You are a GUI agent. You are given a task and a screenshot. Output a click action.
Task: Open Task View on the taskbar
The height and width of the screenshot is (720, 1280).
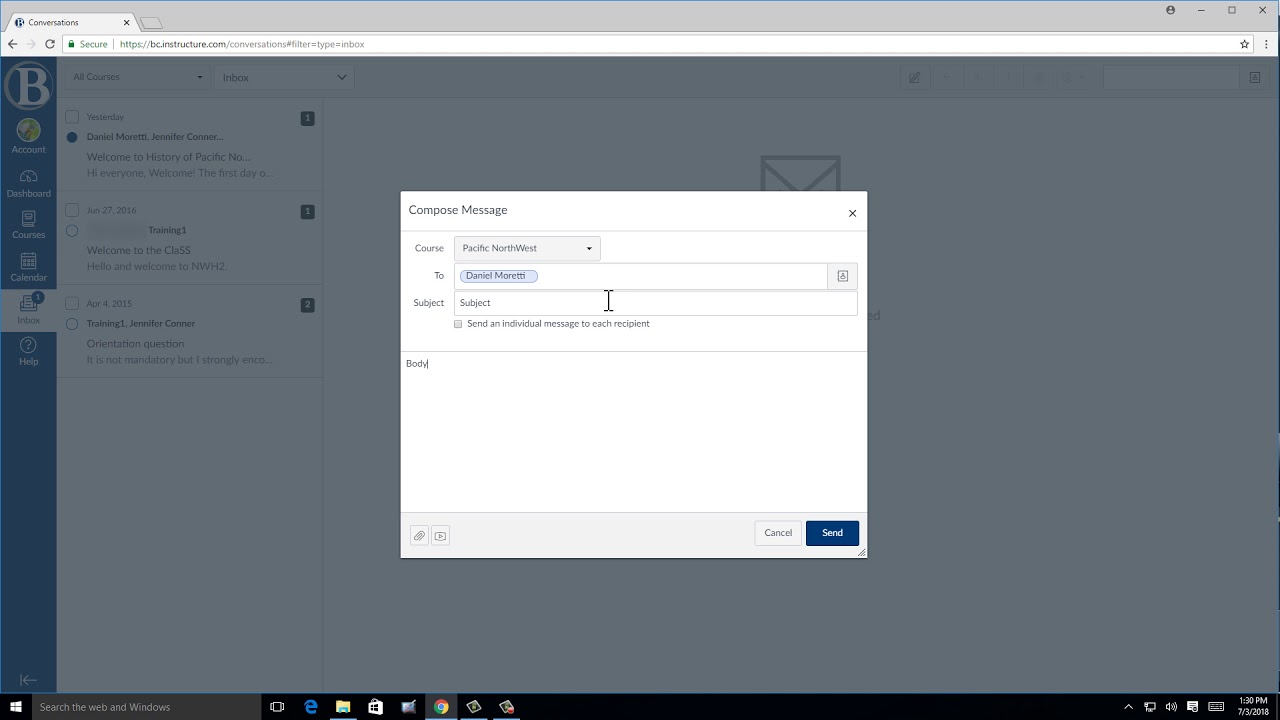pos(278,707)
